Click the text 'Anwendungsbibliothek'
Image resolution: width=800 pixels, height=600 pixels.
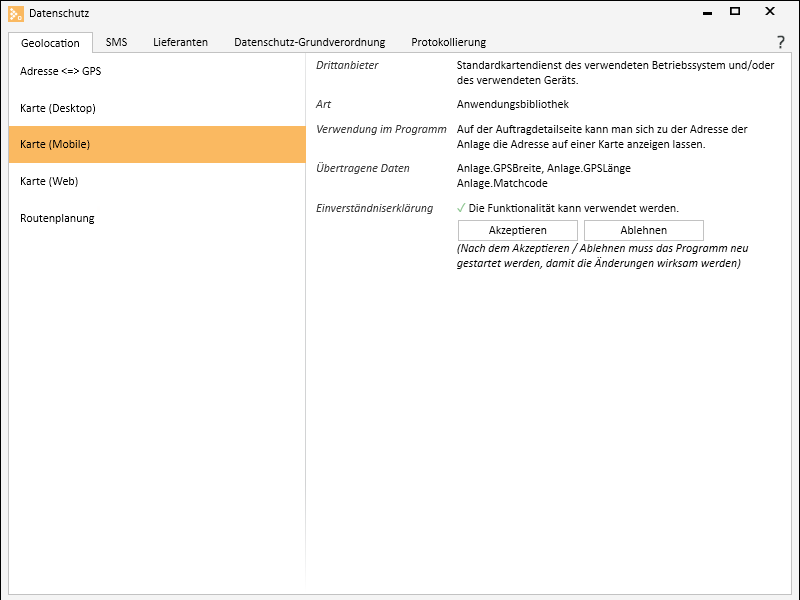513,104
